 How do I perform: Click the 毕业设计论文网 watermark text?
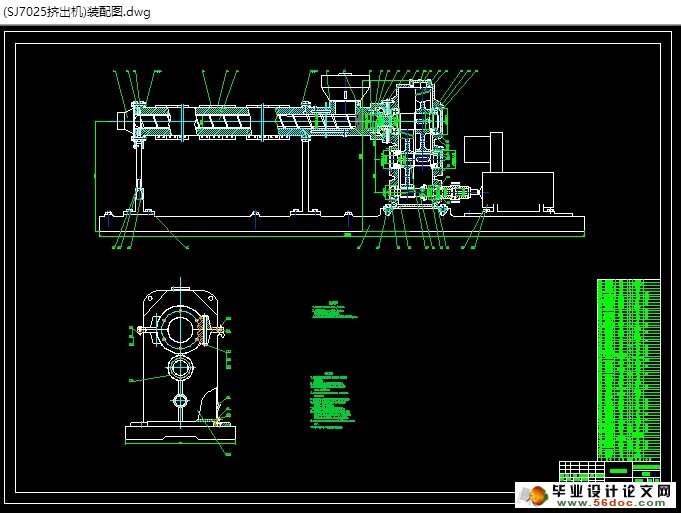610,491
